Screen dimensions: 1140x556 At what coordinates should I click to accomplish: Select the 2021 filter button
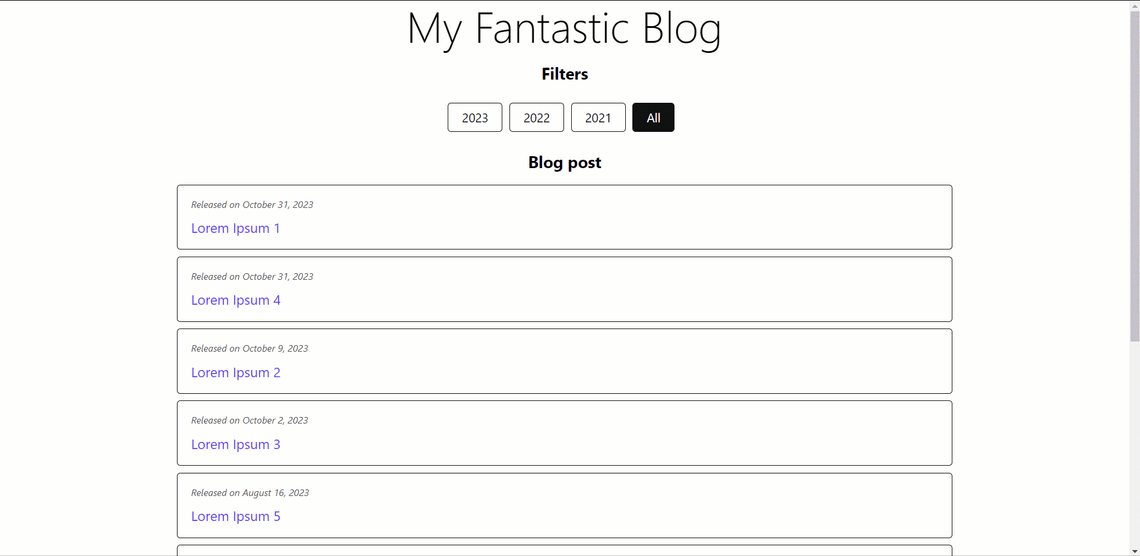(598, 118)
